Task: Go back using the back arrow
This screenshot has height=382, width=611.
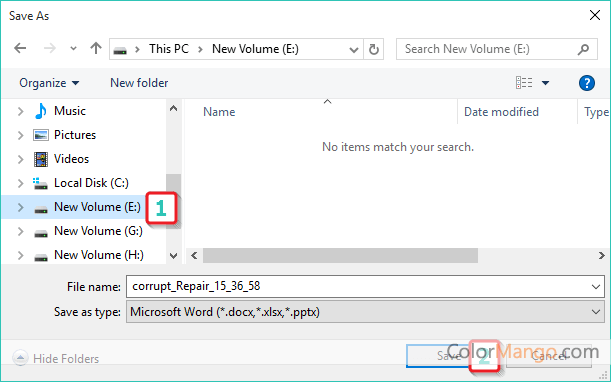Action: [20, 49]
